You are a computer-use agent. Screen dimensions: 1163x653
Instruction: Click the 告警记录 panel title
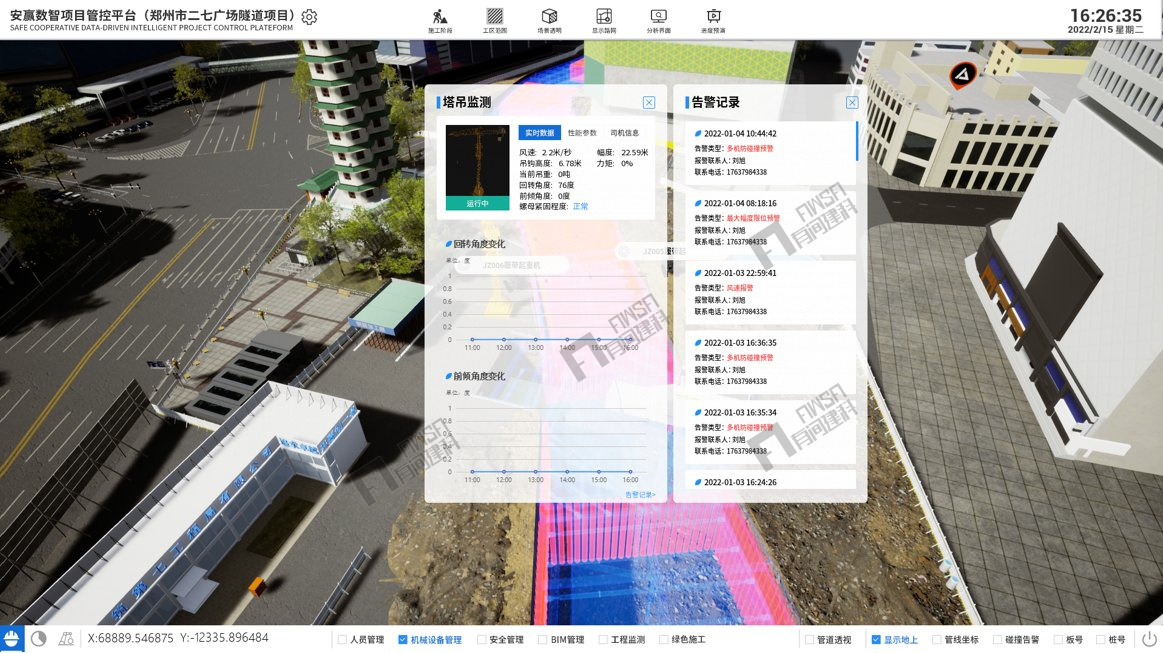click(x=716, y=102)
